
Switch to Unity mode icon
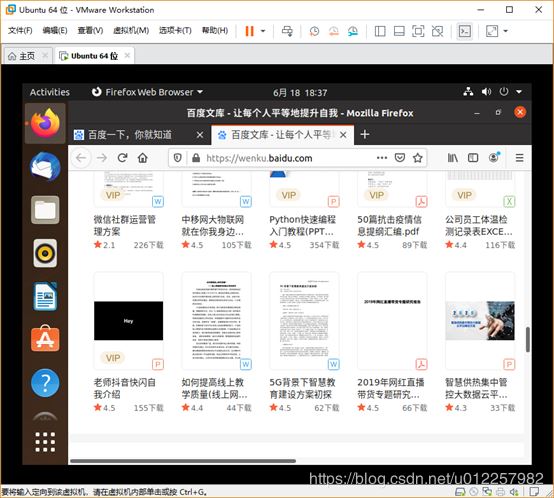click(437, 31)
